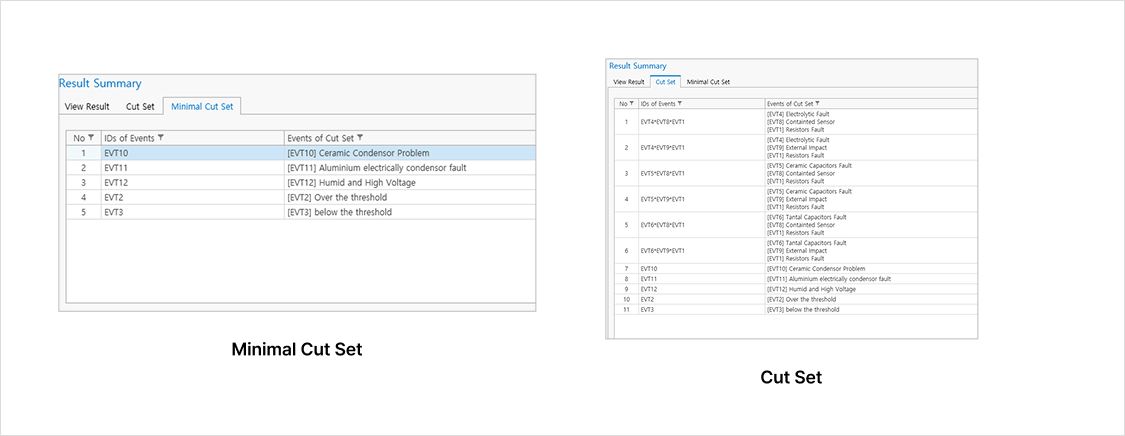Open the No column filter in the five-row table

pos(91,138)
